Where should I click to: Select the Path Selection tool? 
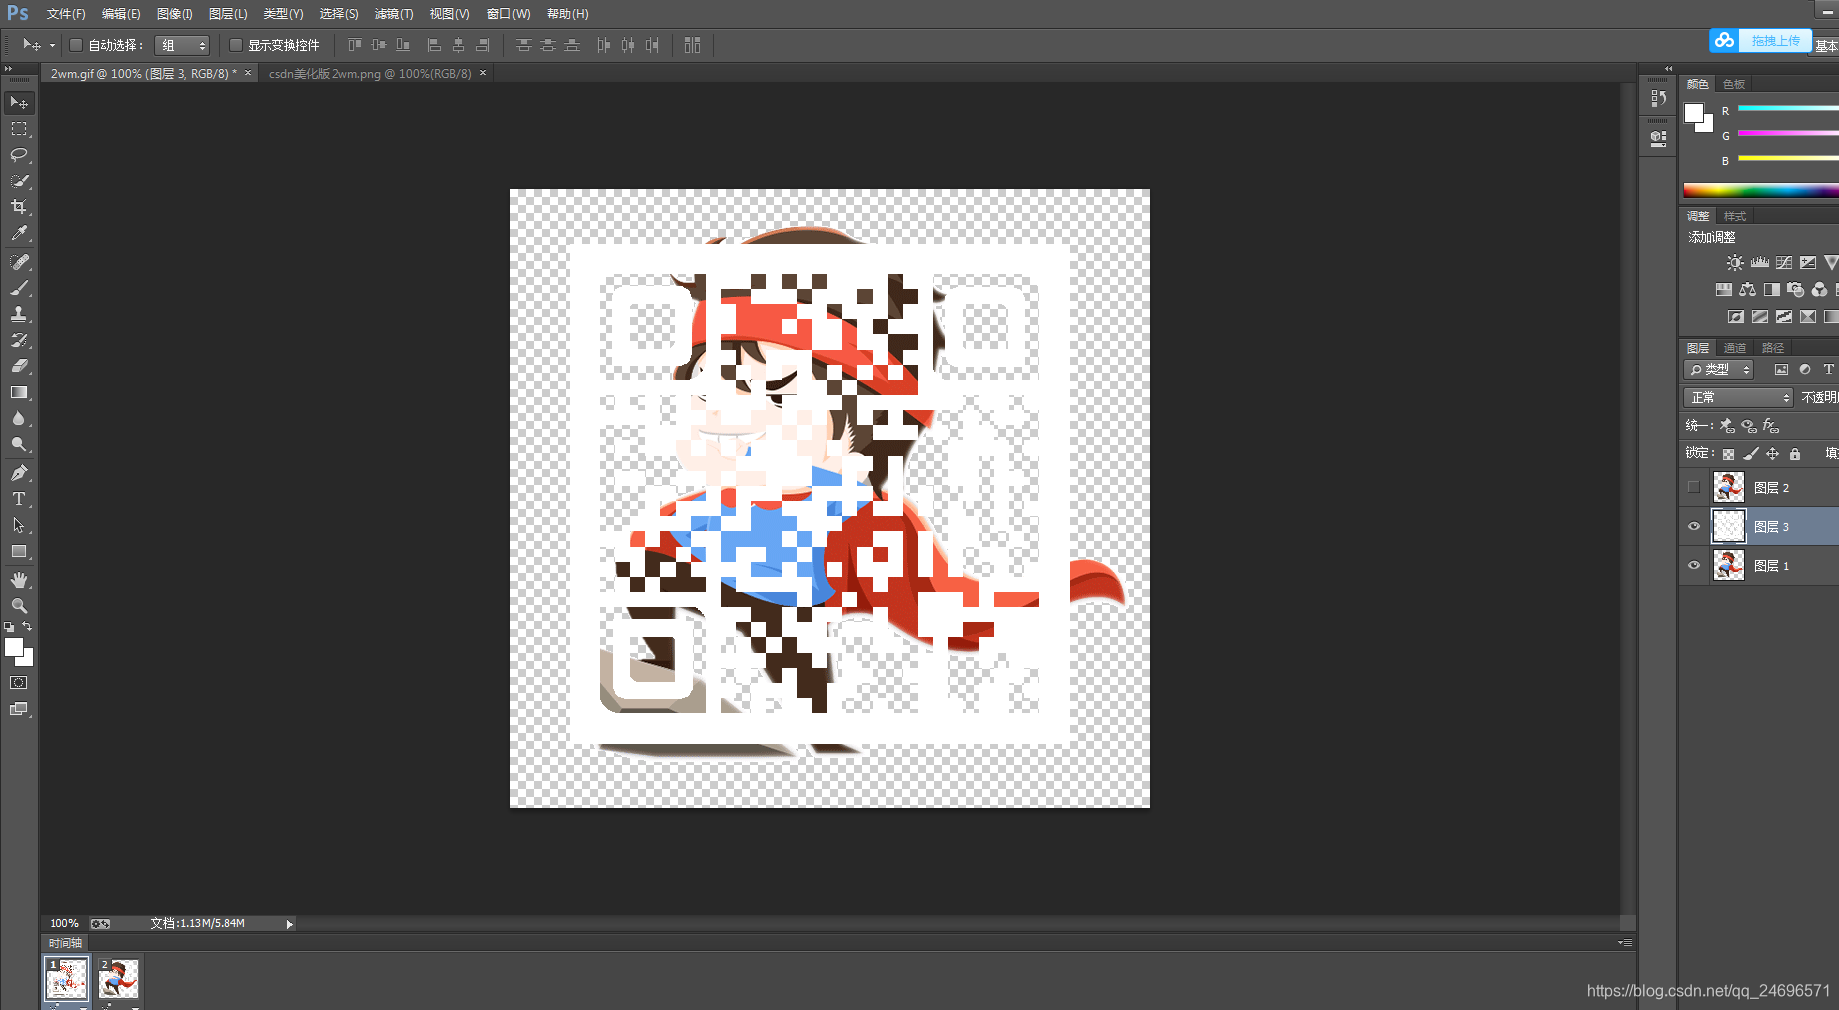19,525
